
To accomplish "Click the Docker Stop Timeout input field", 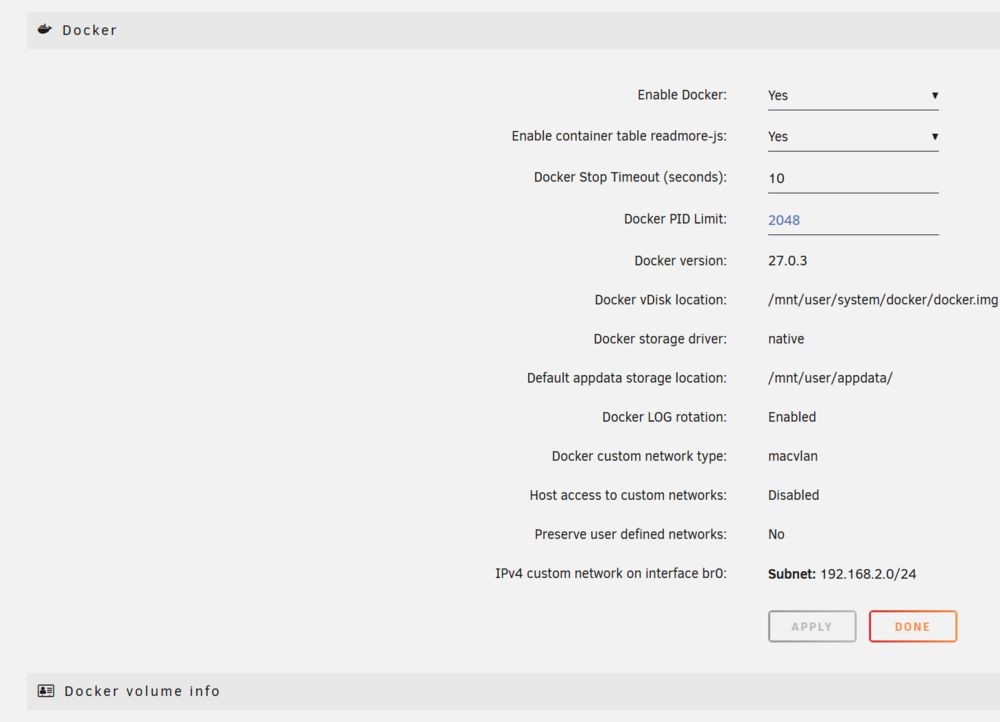I will pos(853,179).
